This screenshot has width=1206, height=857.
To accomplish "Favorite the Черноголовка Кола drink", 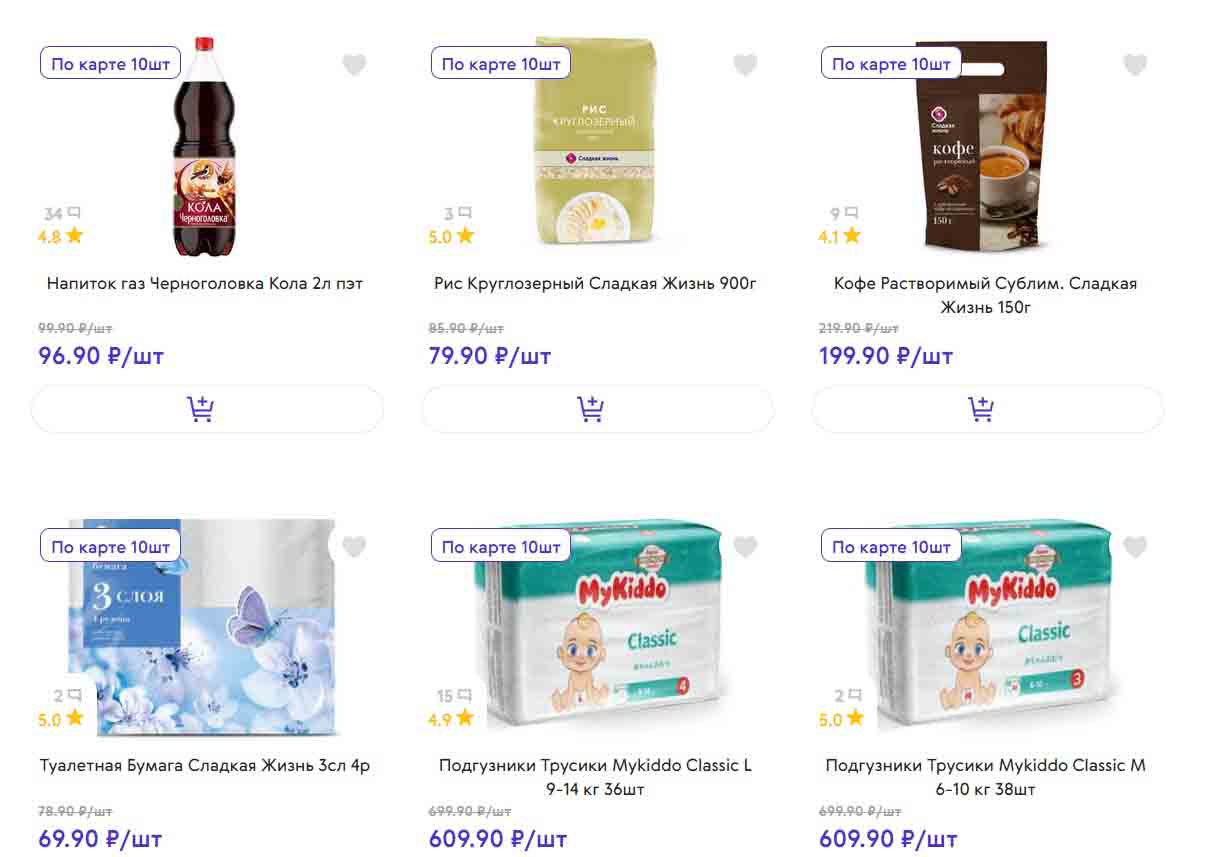I will (x=354, y=65).
